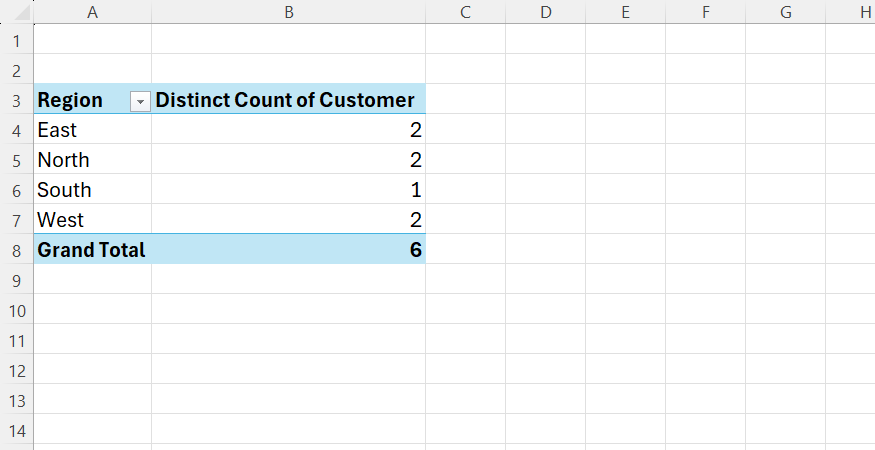
Task: Select row 3 header
Action: pos(17,100)
